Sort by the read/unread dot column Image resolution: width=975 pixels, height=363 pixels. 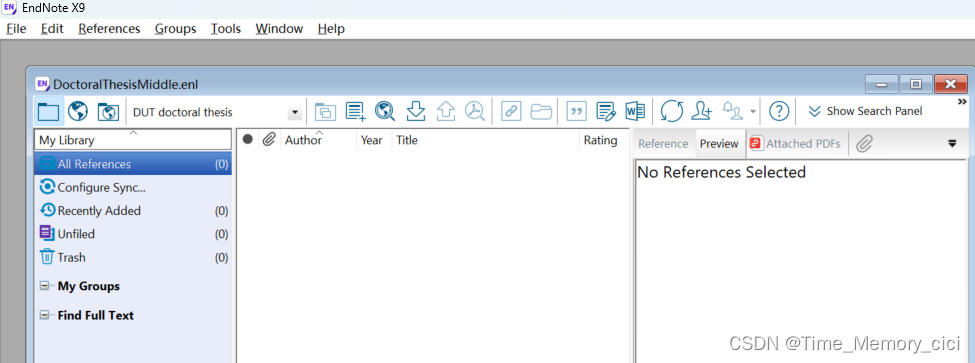click(x=247, y=140)
